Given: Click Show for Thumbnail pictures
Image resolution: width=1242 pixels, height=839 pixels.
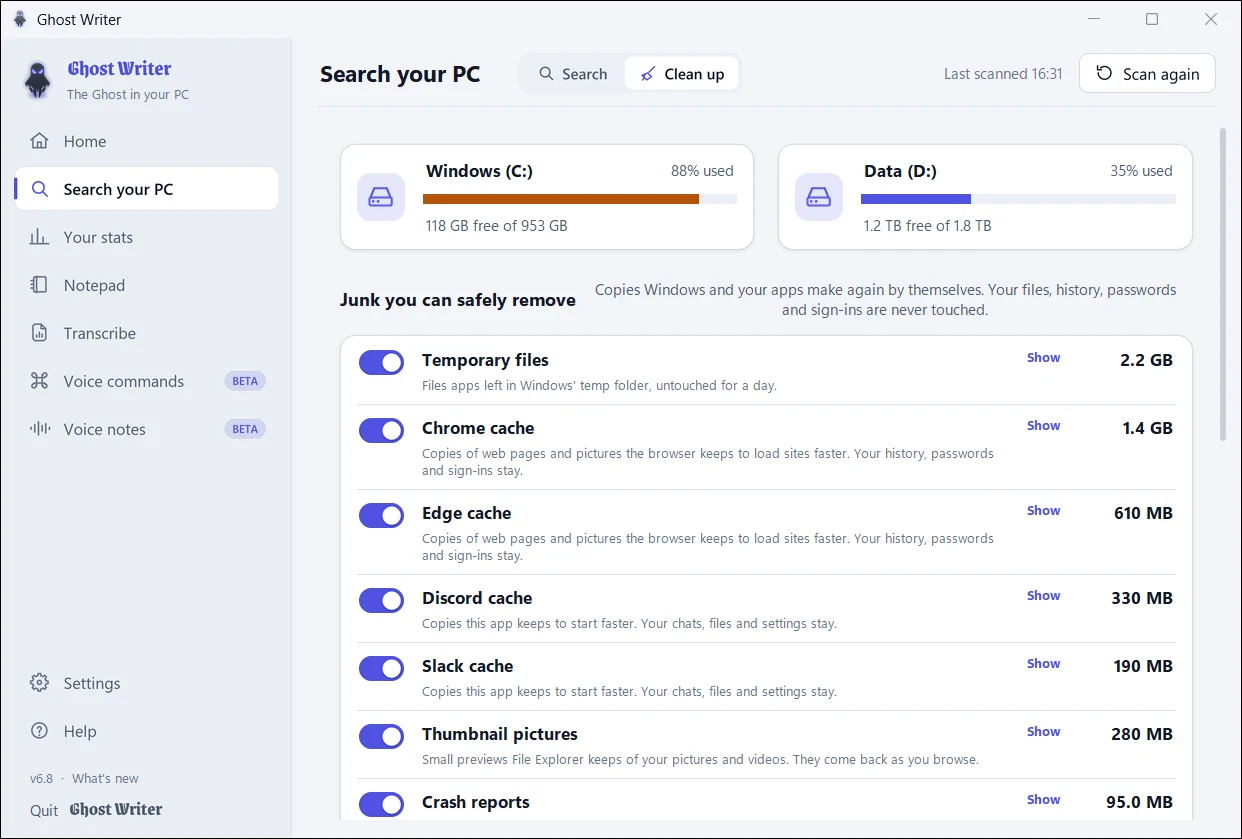Looking at the screenshot, I should pos(1043,731).
